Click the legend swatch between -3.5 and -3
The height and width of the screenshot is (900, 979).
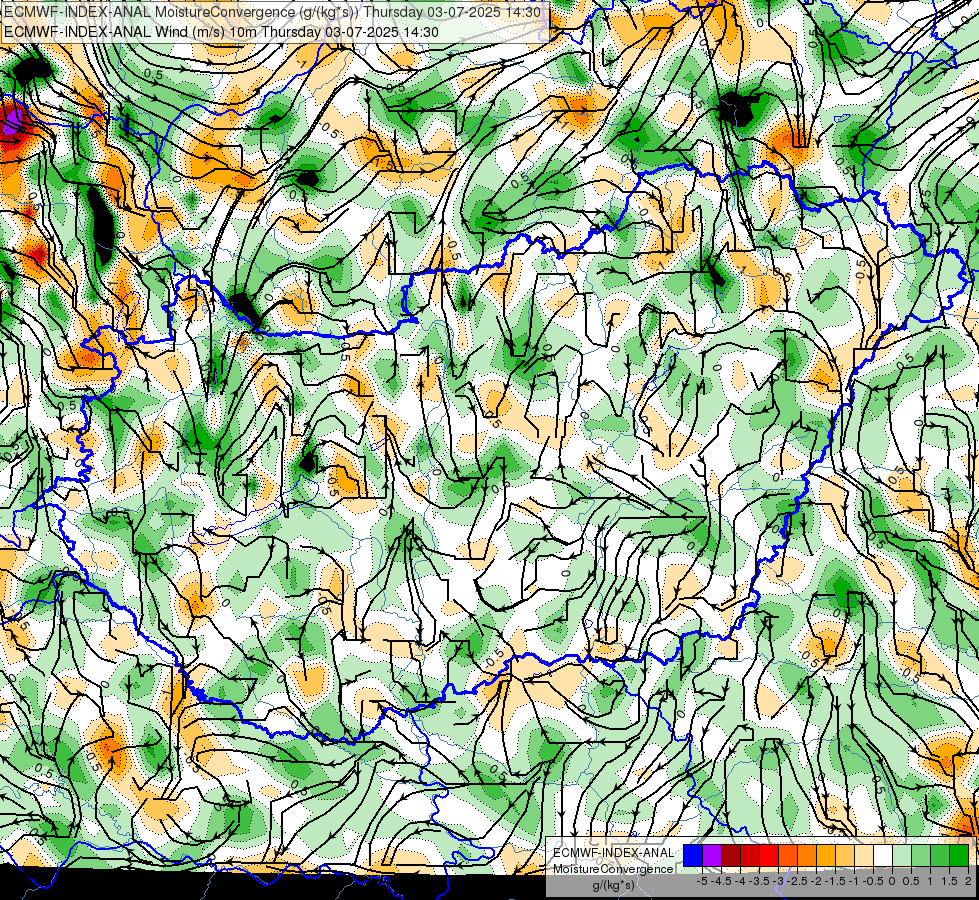tap(769, 855)
